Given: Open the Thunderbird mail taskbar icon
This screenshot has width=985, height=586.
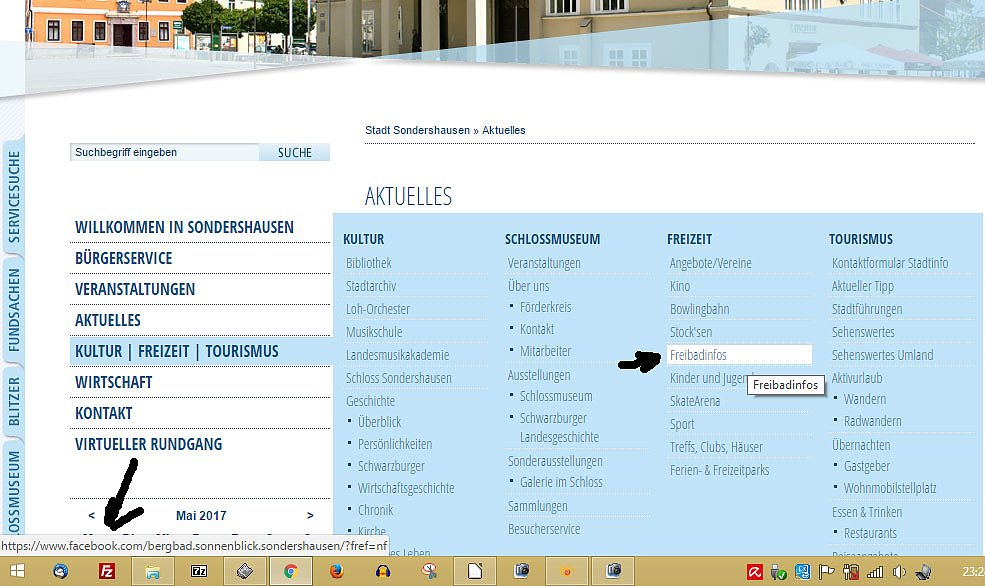Looking at the screenshot, I should click(x=61, y=572).
